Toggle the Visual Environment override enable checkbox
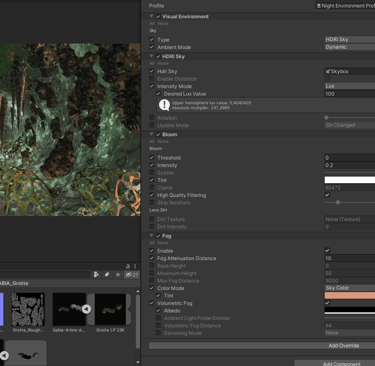Screen dimensions: 375x366 coord(158,16)
